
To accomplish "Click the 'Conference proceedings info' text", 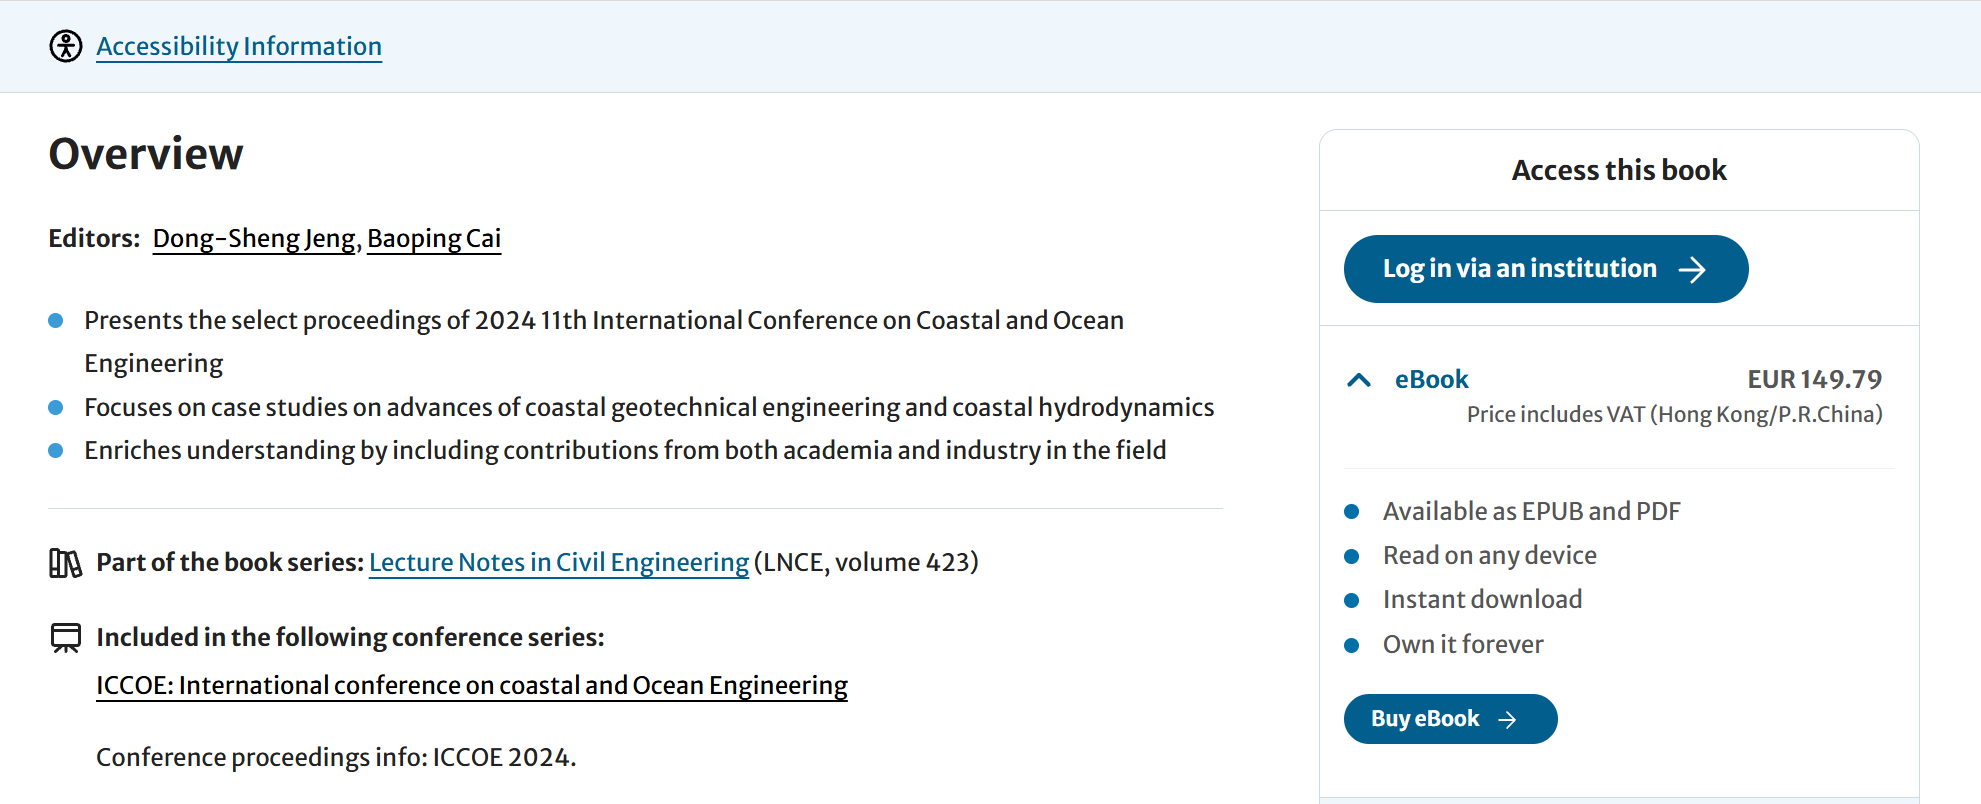I will click(336, 758).
